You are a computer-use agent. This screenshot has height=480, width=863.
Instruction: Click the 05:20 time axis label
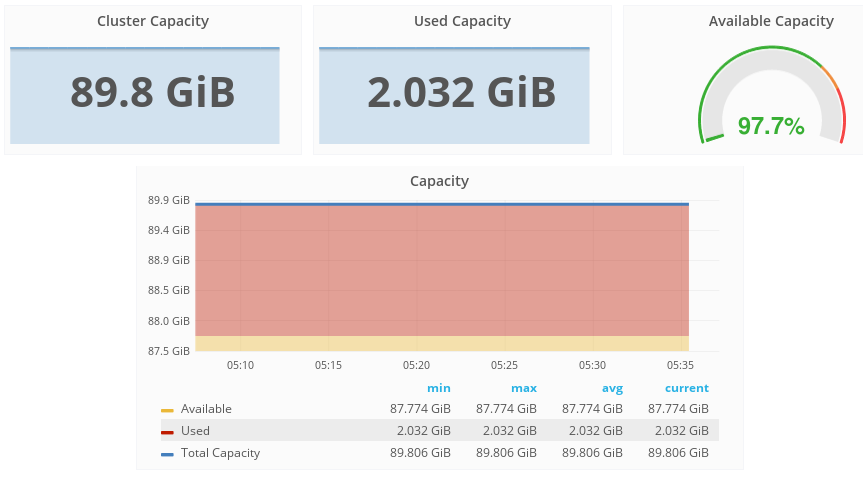(x=417, y=365)
